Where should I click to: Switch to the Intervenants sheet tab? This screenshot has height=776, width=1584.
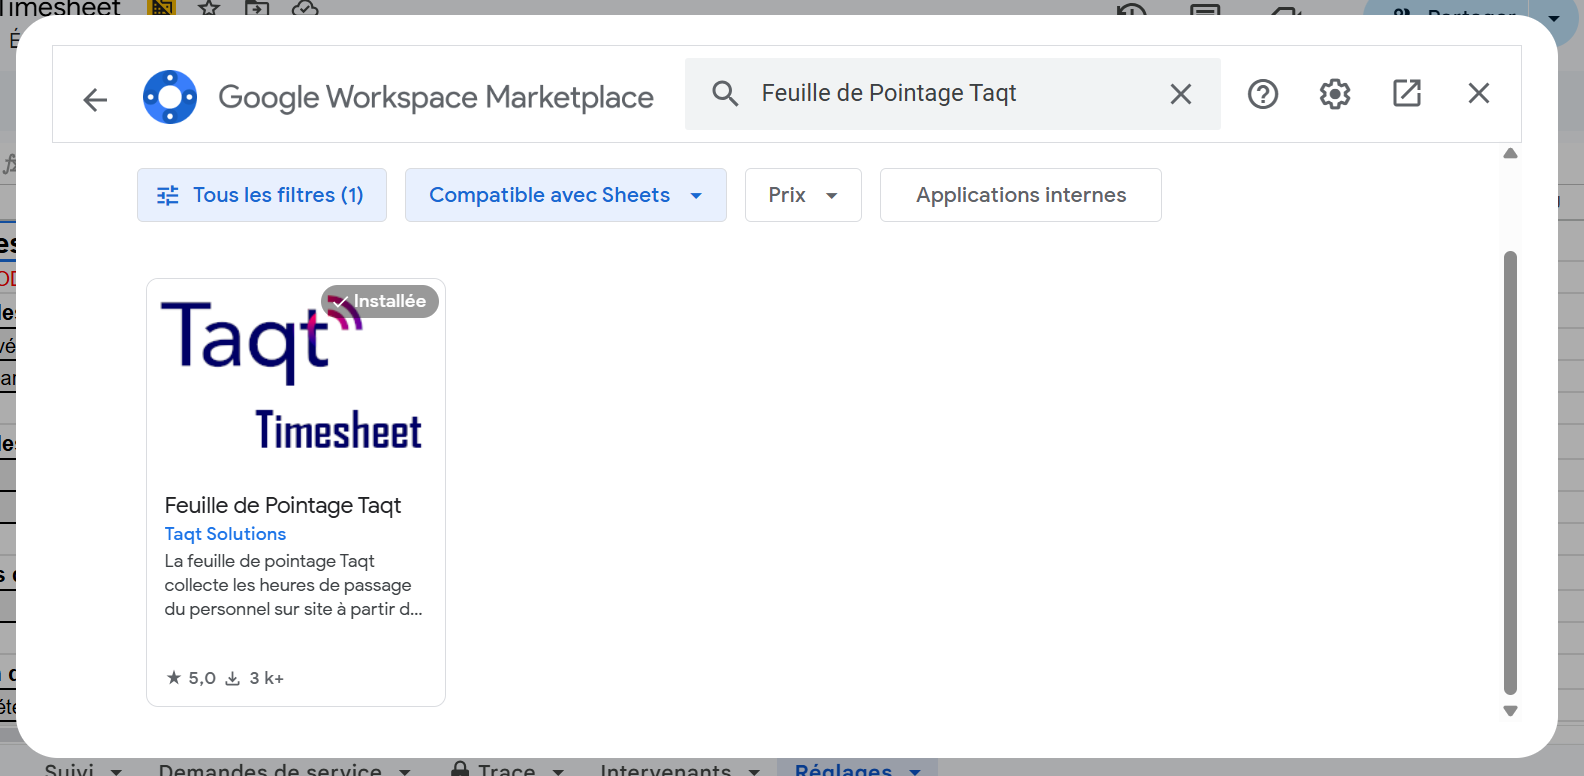[x=665, y=769]
